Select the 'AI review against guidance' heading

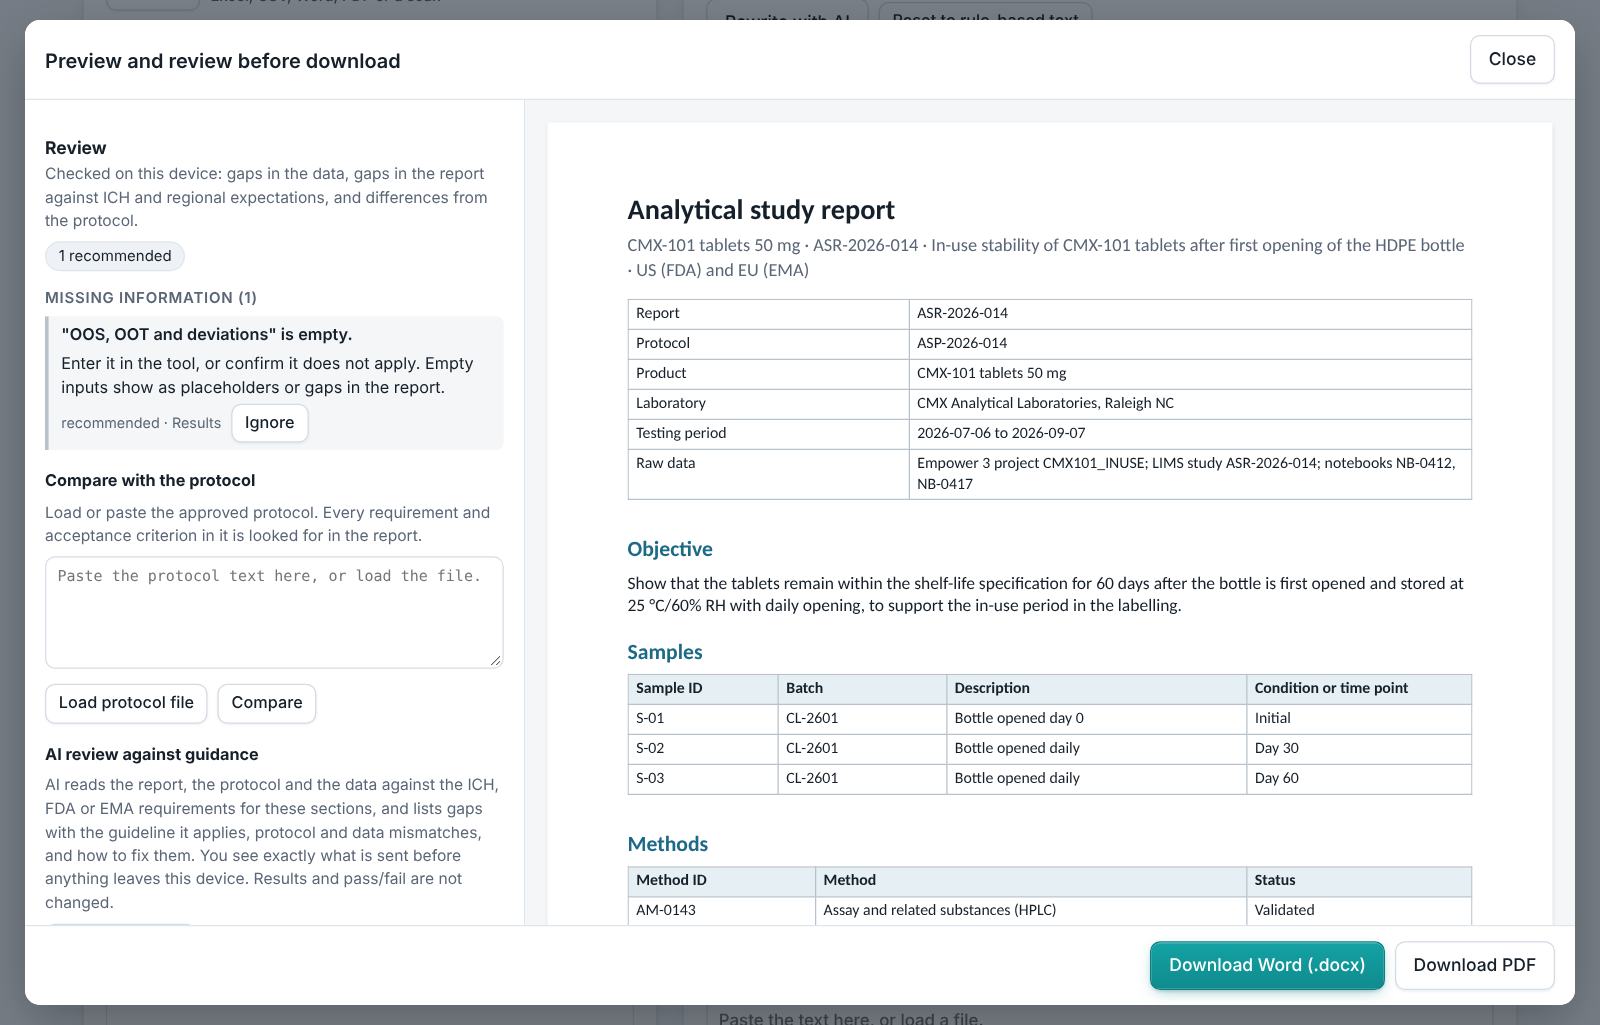pyautogui.click(x=152, y=755)
